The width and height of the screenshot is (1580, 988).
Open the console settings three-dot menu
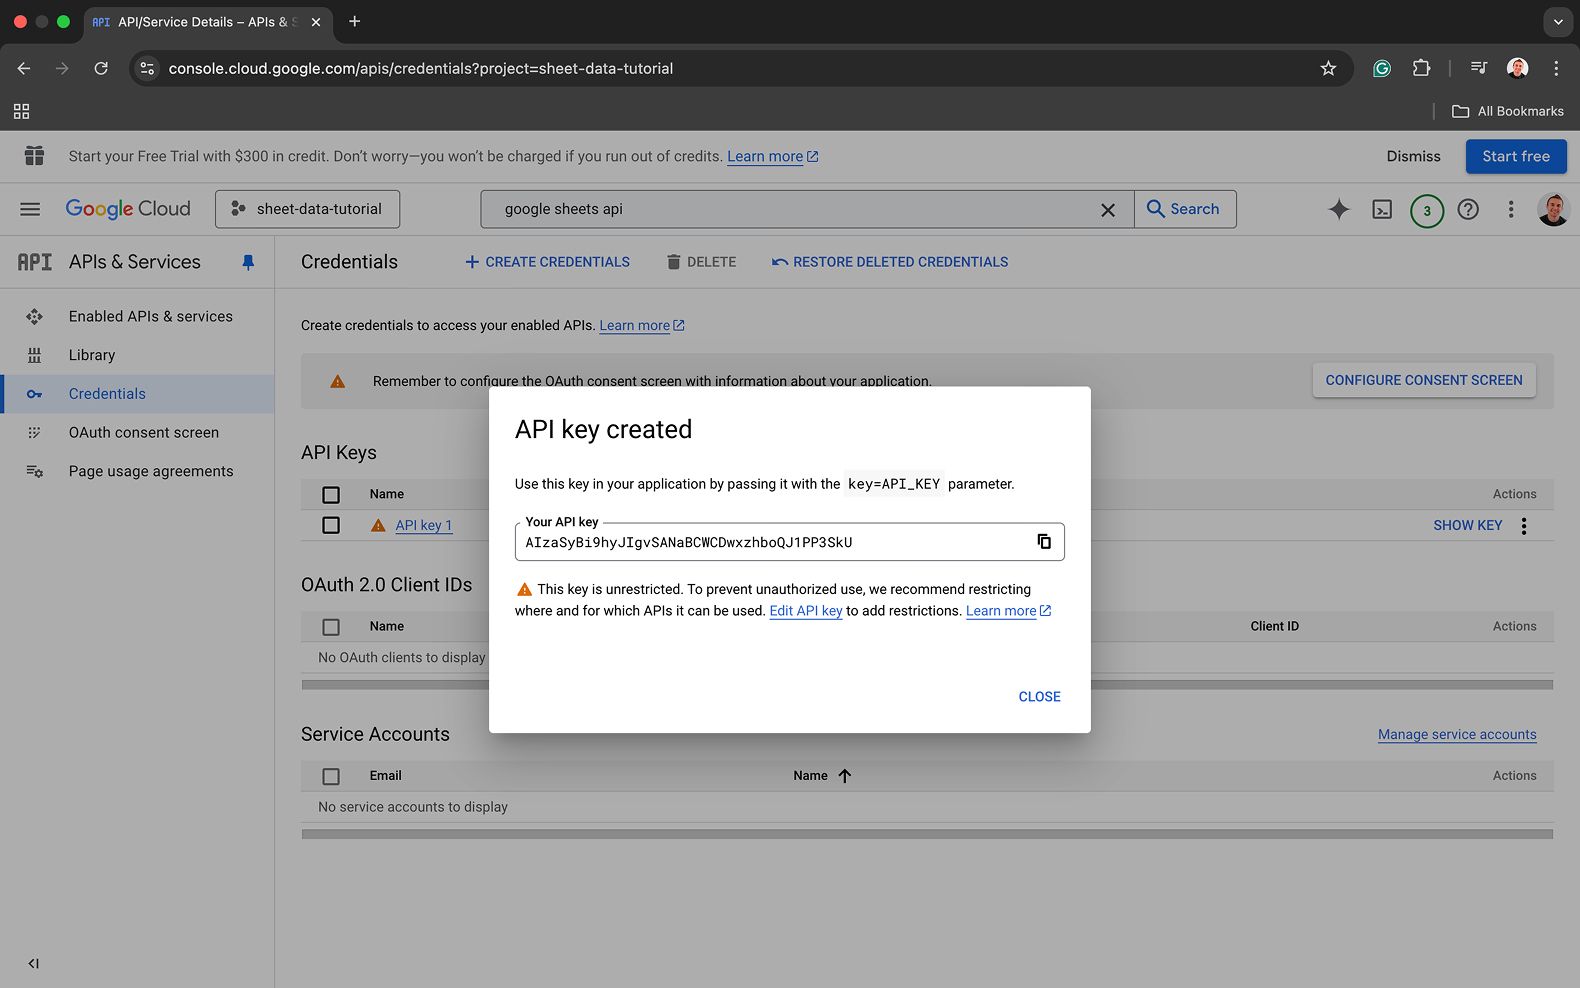[x=1511, y=209]
